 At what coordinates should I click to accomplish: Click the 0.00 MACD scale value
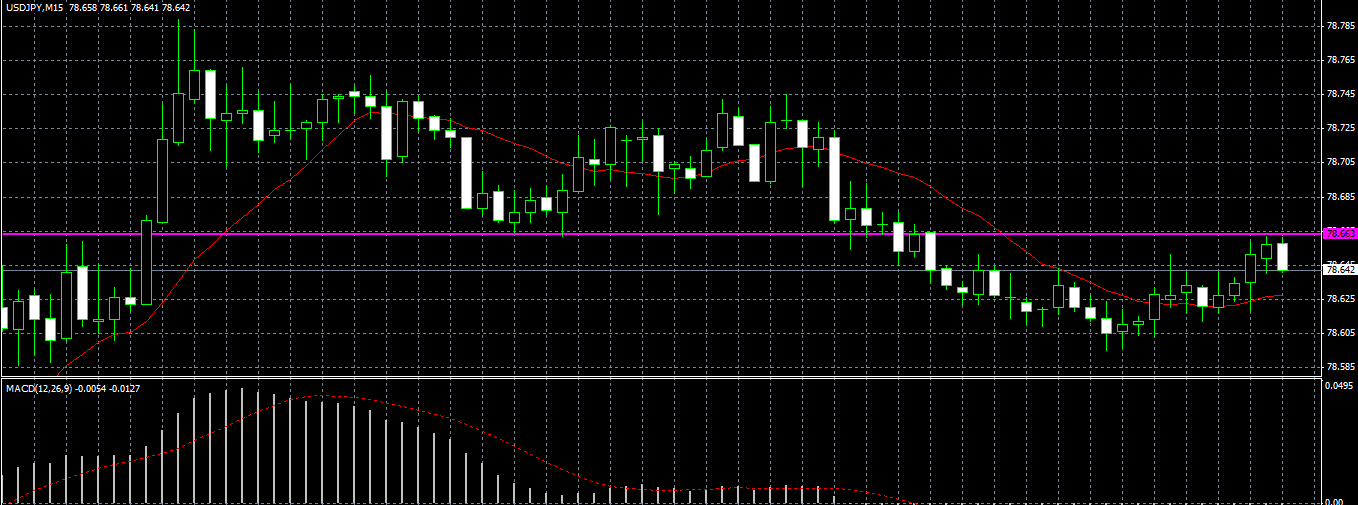point(1333,501)
